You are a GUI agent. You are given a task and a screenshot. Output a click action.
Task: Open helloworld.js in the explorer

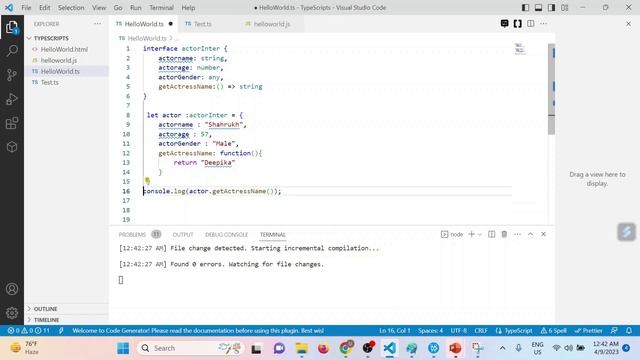59,60
